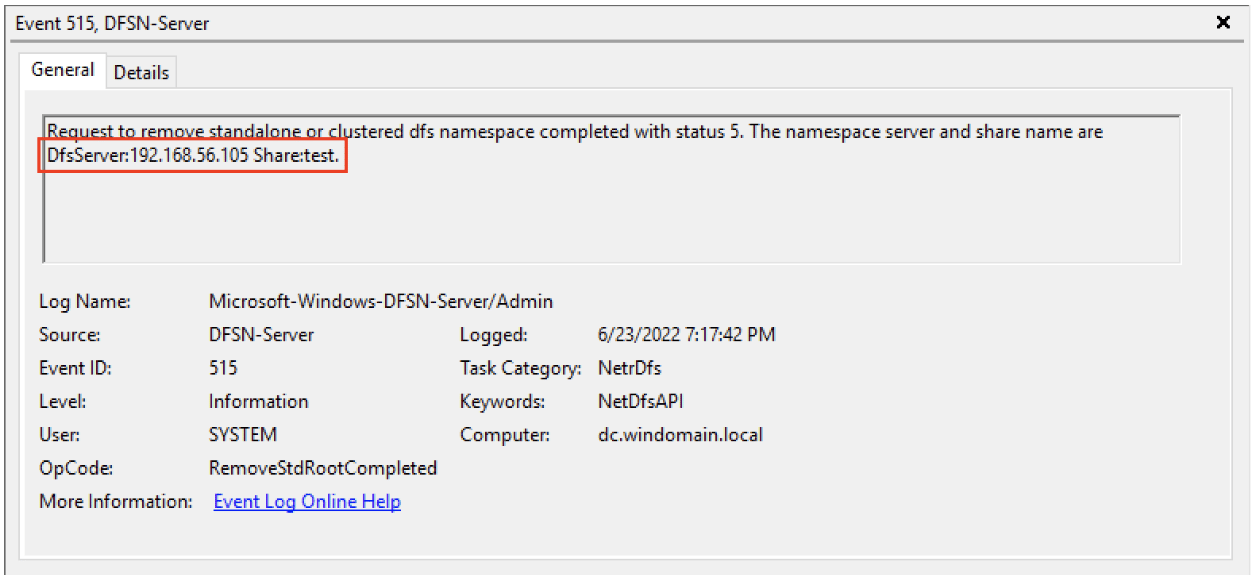Click the Log Name label
This screenshot has width=1256, height=584.
click(85, 301)
